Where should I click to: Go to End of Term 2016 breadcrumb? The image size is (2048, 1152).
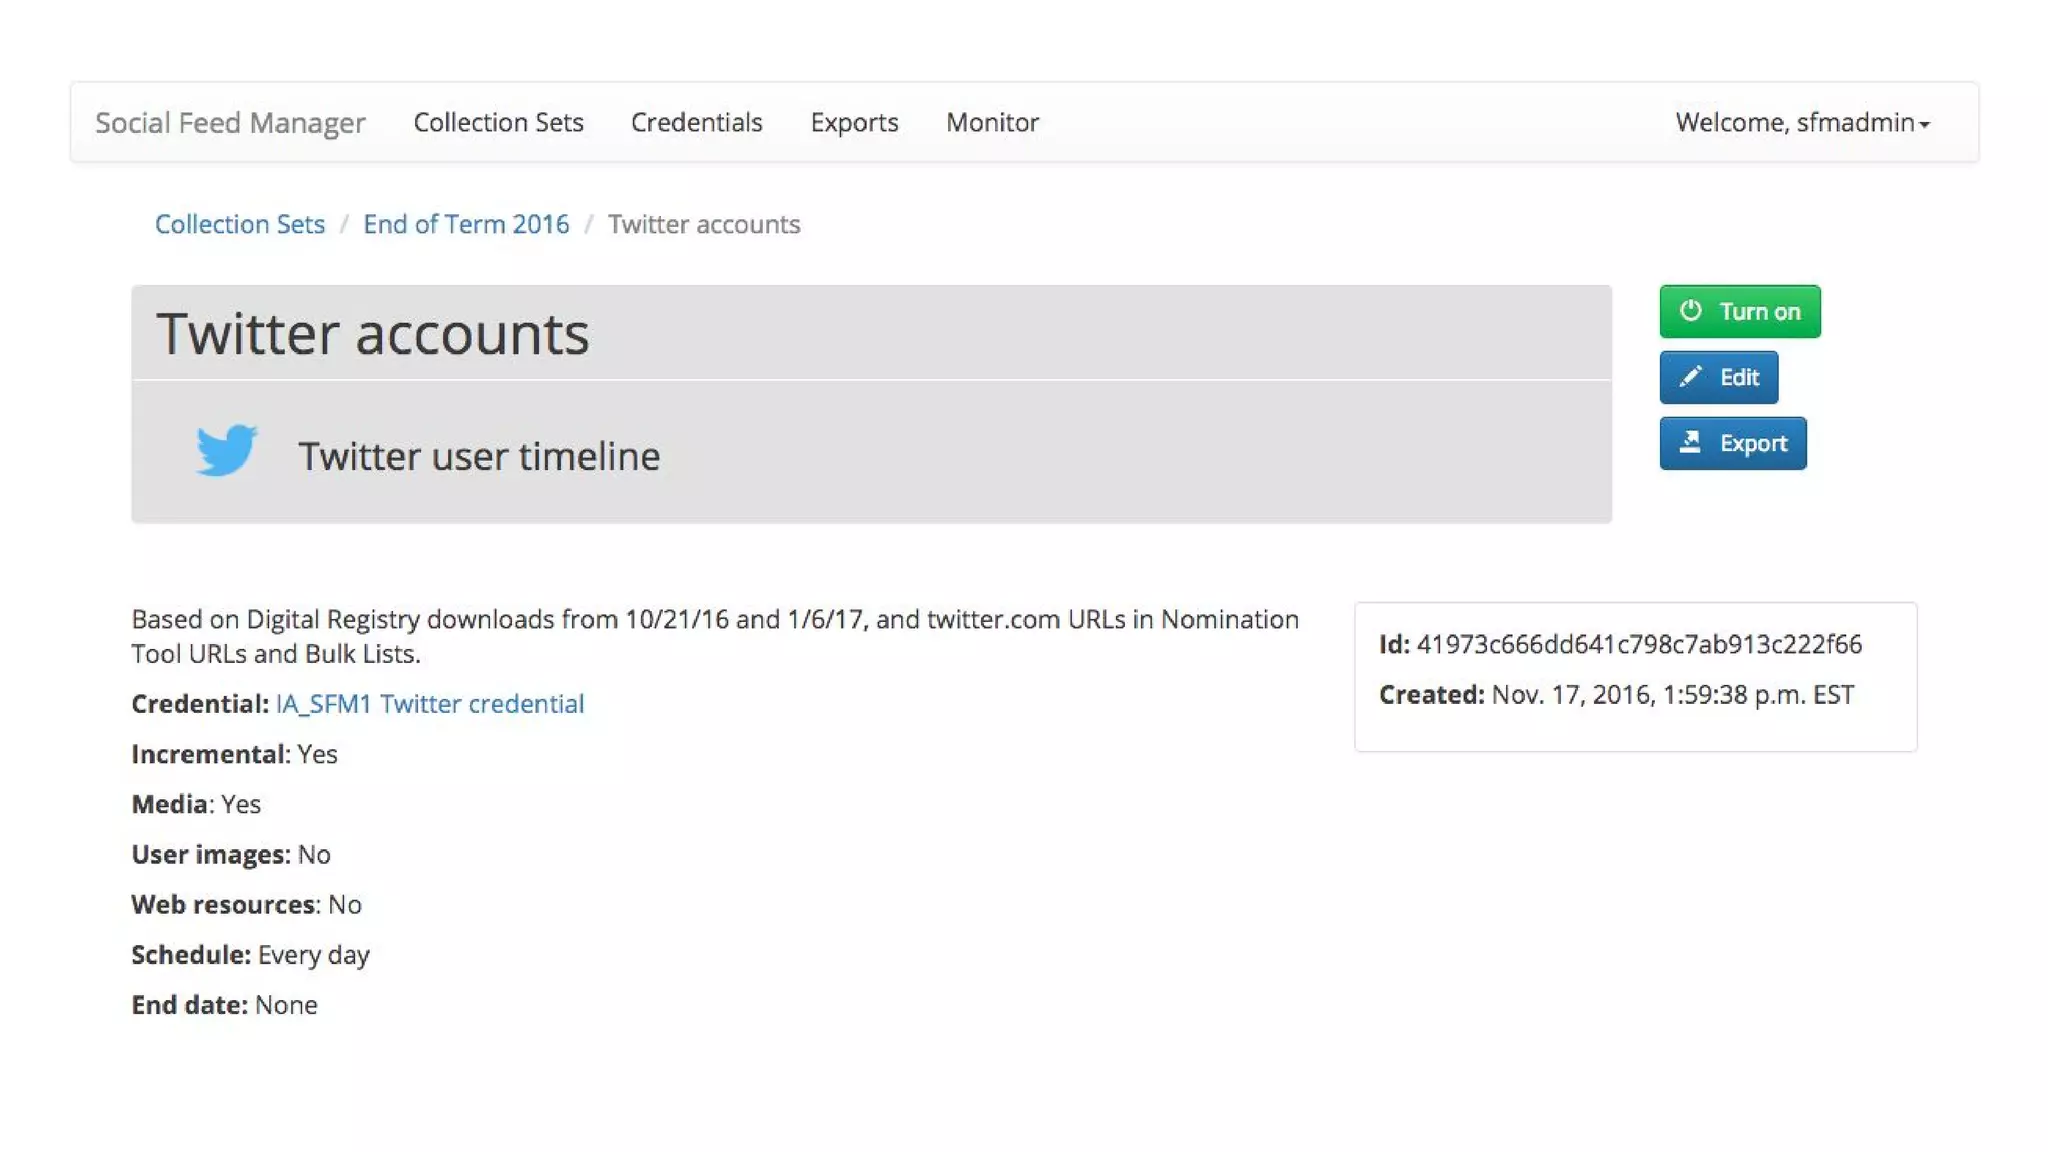[466, 224]
